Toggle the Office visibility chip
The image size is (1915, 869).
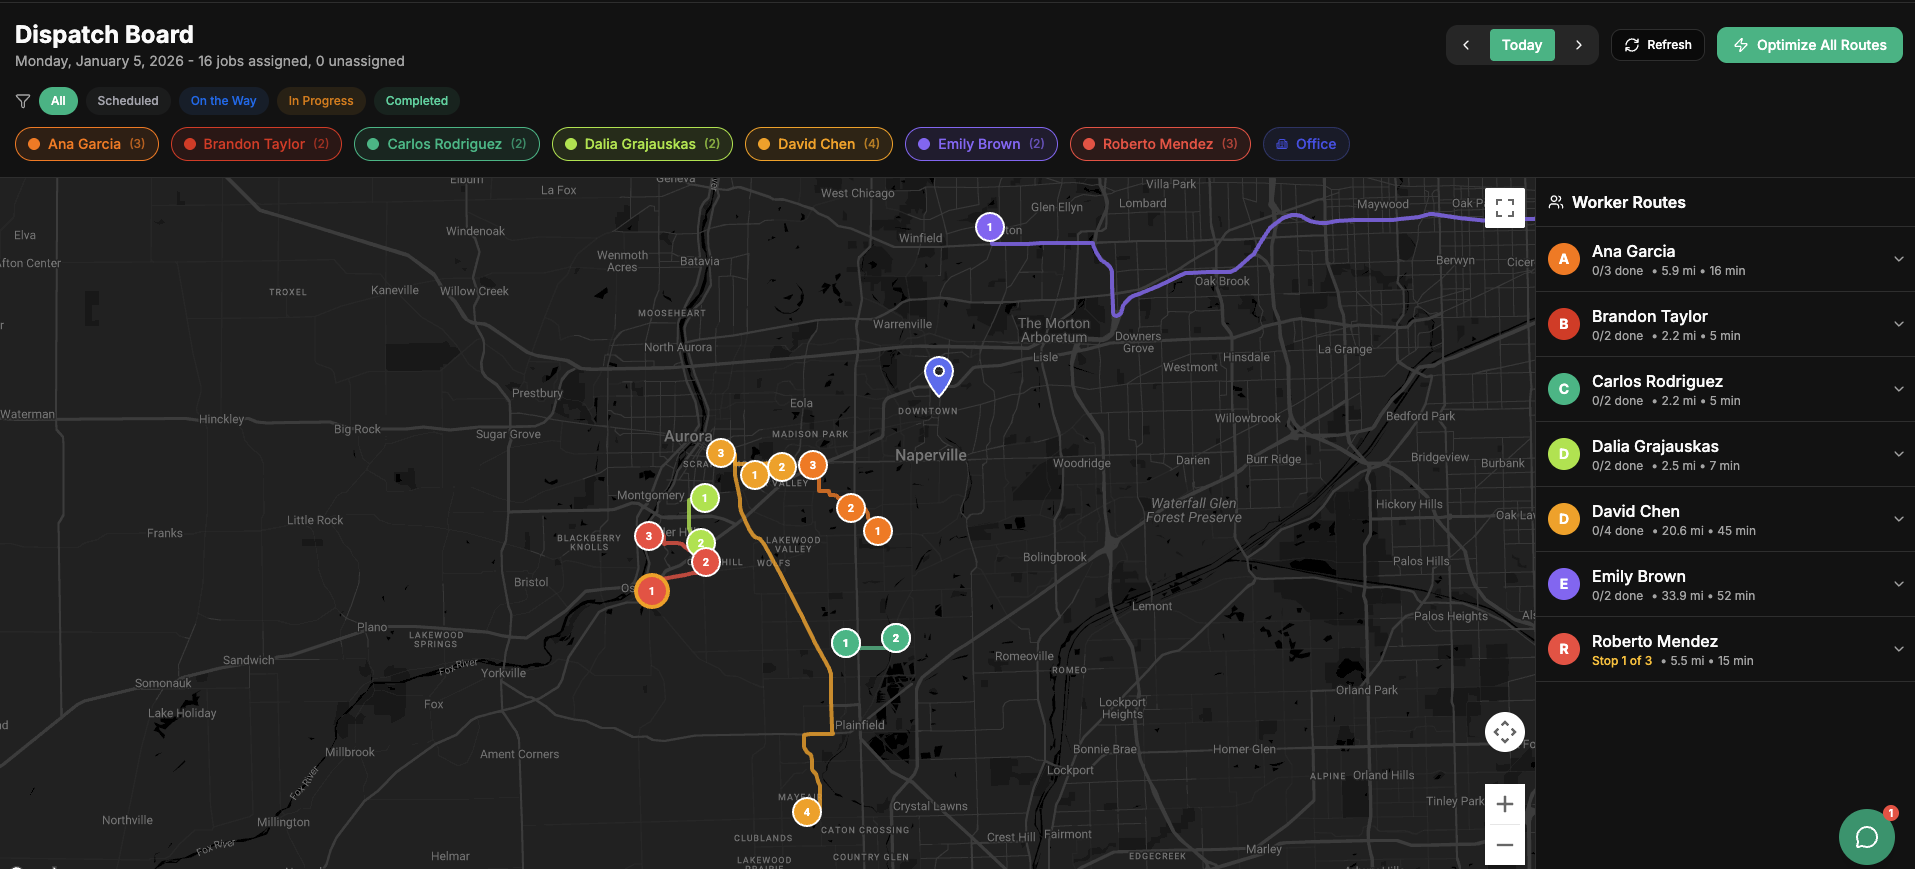[1306, 144]
